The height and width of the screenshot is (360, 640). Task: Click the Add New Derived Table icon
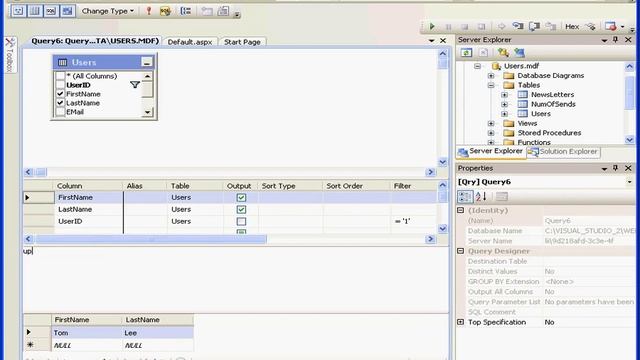coord(223,11)
